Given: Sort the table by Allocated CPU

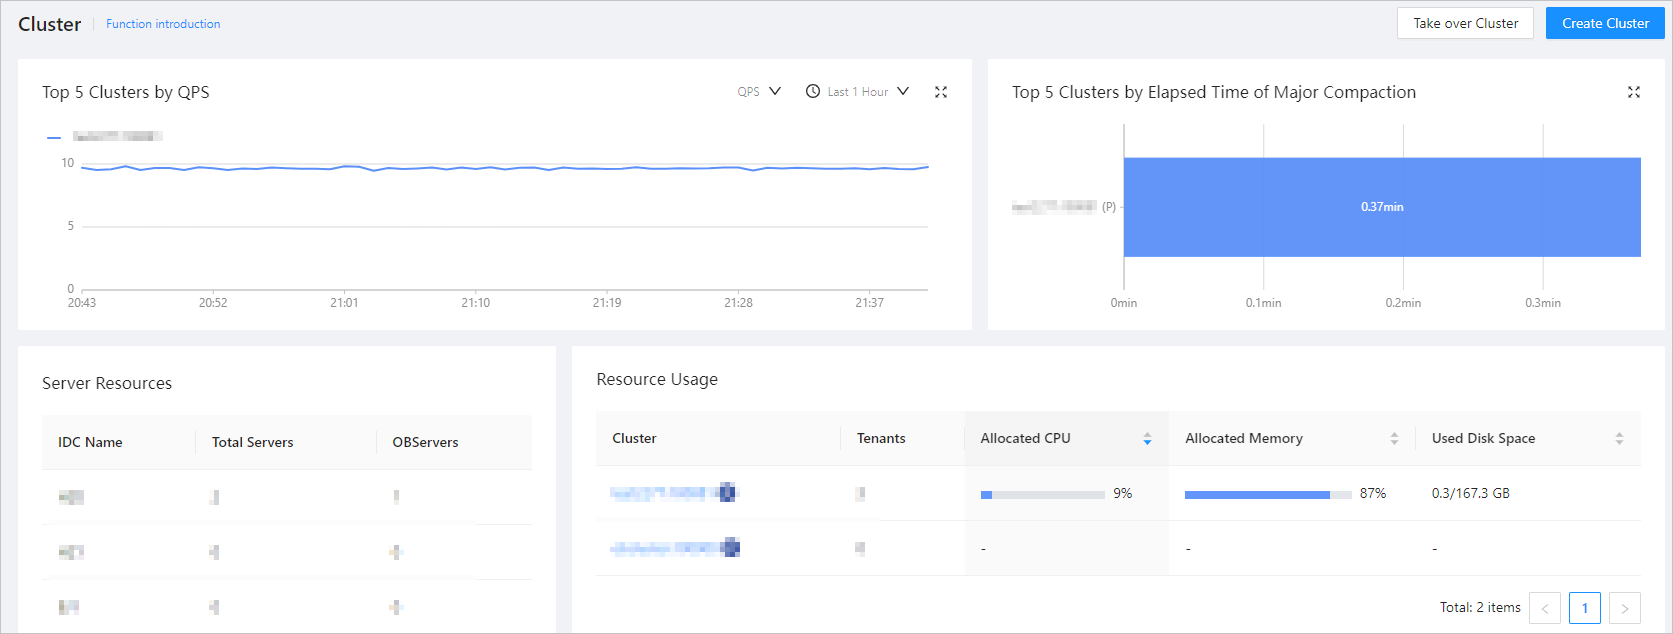Looking at the screenshot, I should (1147, 439).
